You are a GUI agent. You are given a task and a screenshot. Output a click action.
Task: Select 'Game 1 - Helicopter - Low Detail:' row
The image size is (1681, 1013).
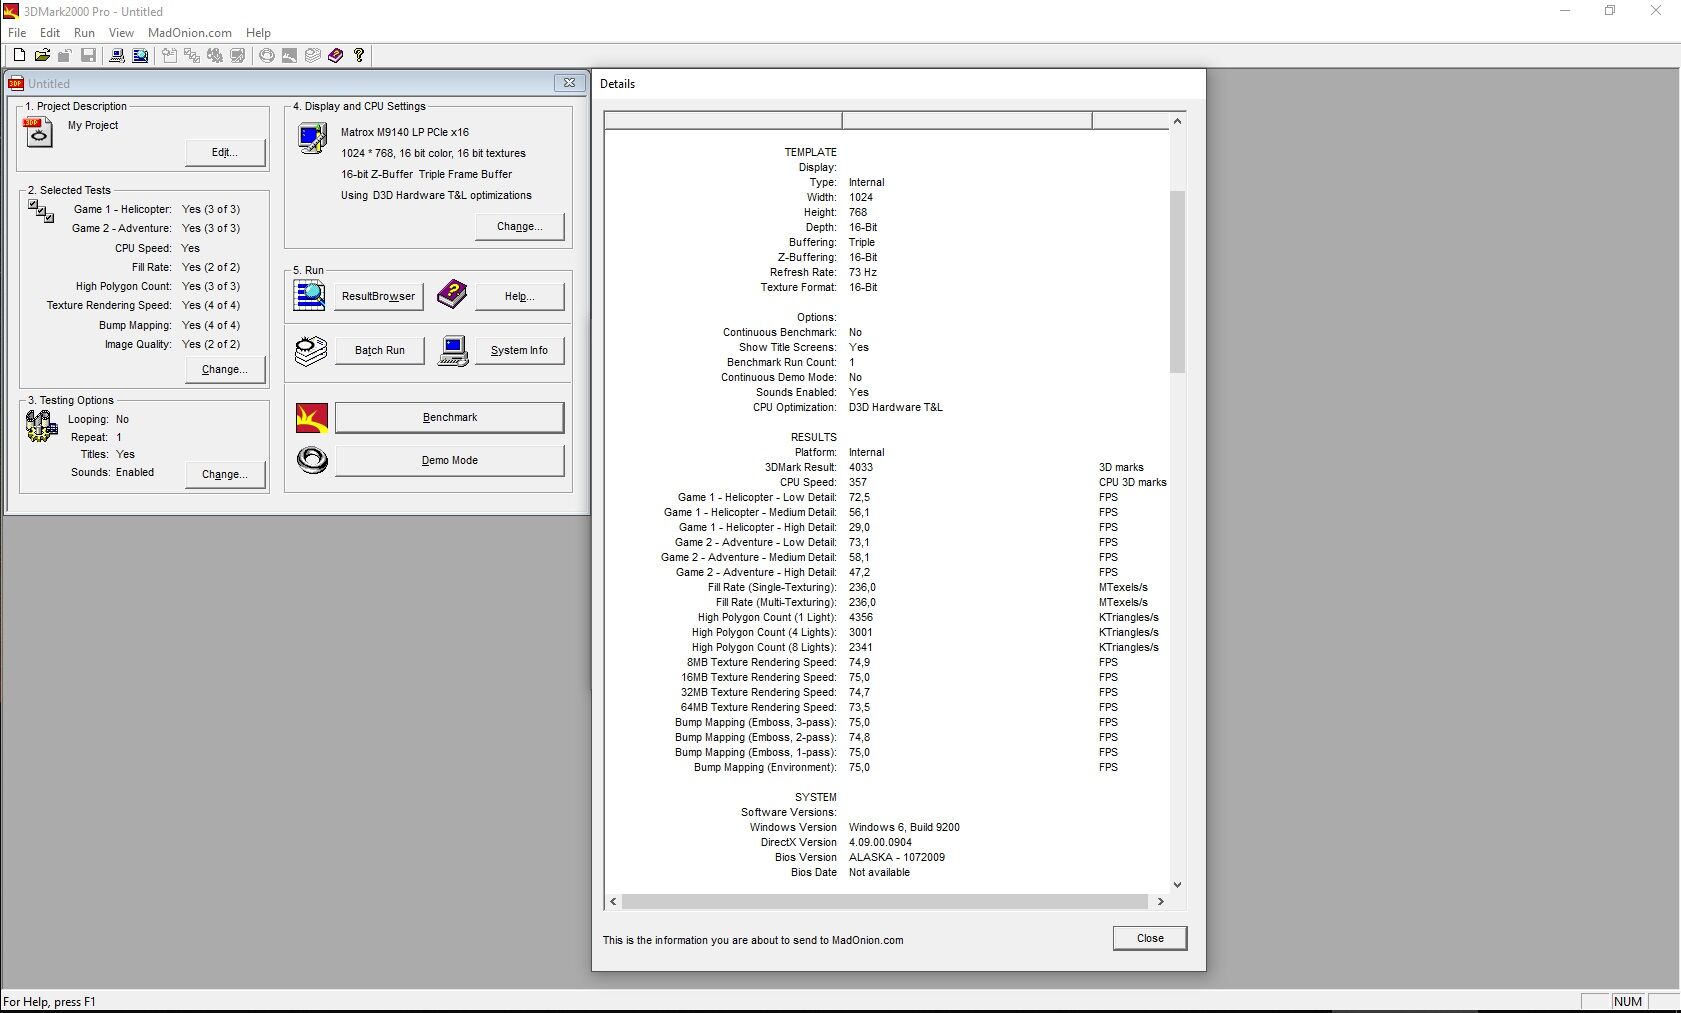pyautogui.click(x=887, y=497)
